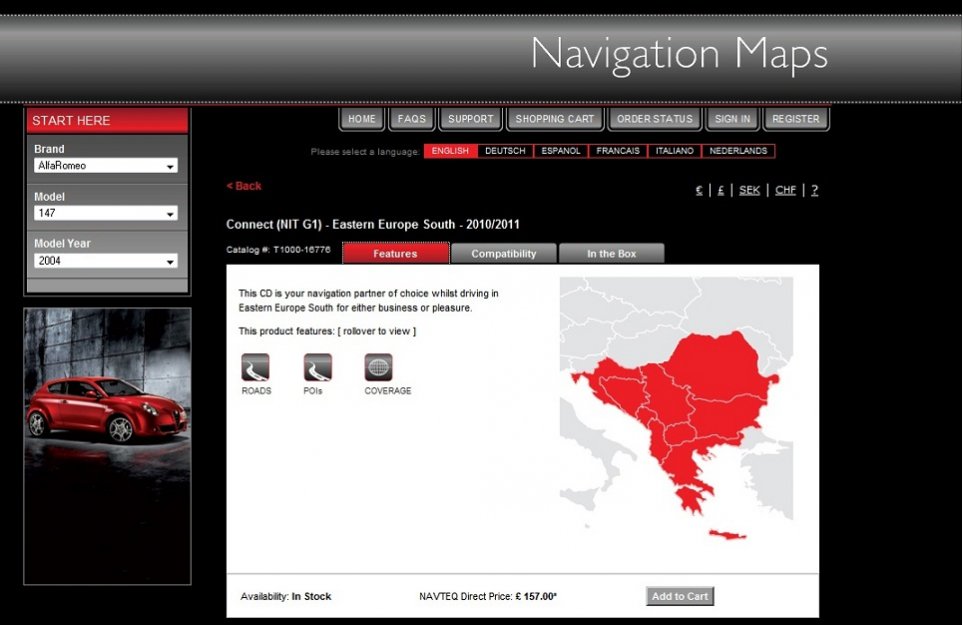Switch currency to SEK

(749, 190)
